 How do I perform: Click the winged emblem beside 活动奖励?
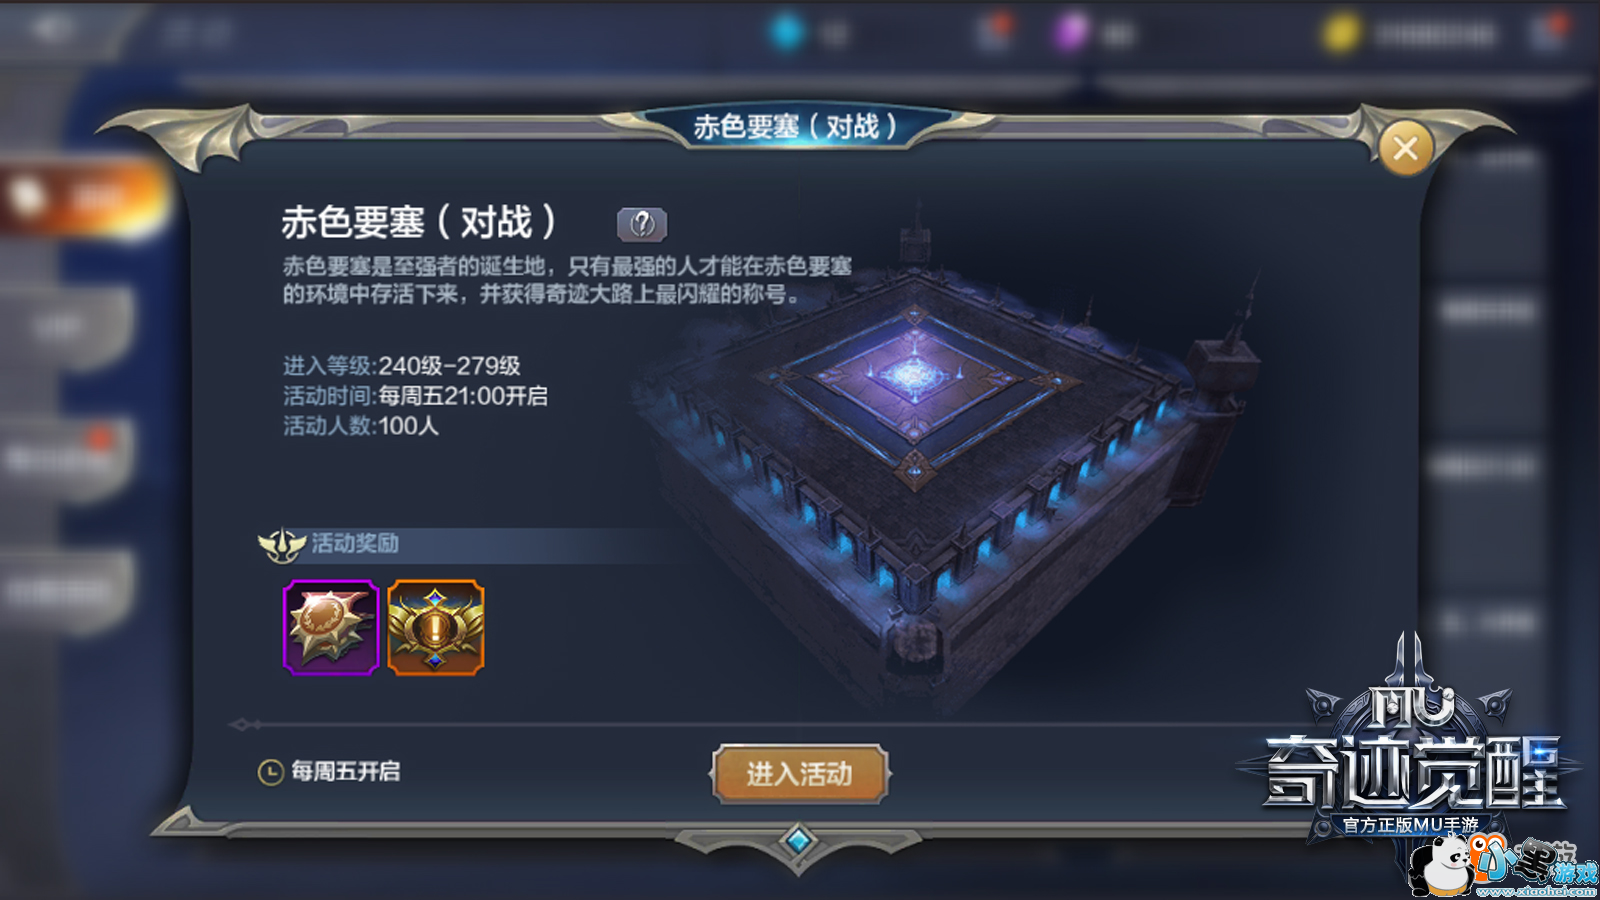pos(282,544)
